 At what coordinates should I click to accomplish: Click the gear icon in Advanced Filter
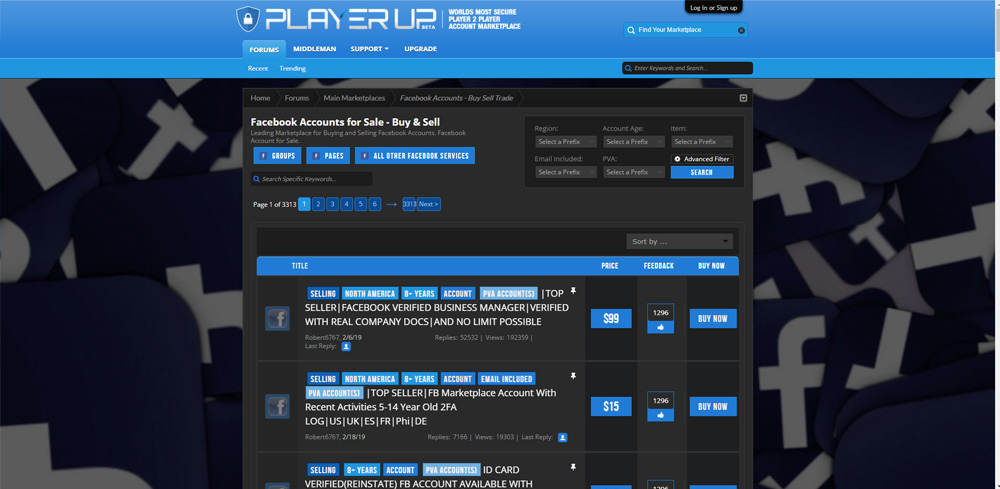tap(677, 159)
